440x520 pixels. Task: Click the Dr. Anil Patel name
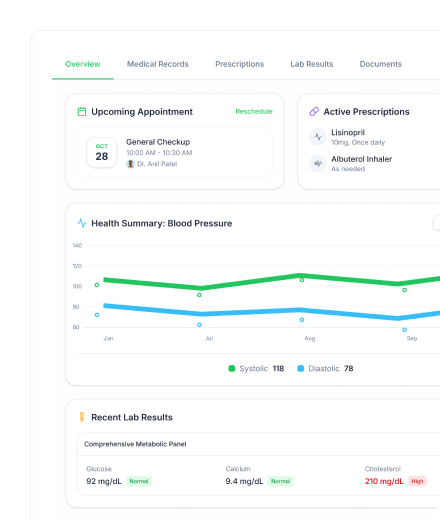click(x=157, y=164)
